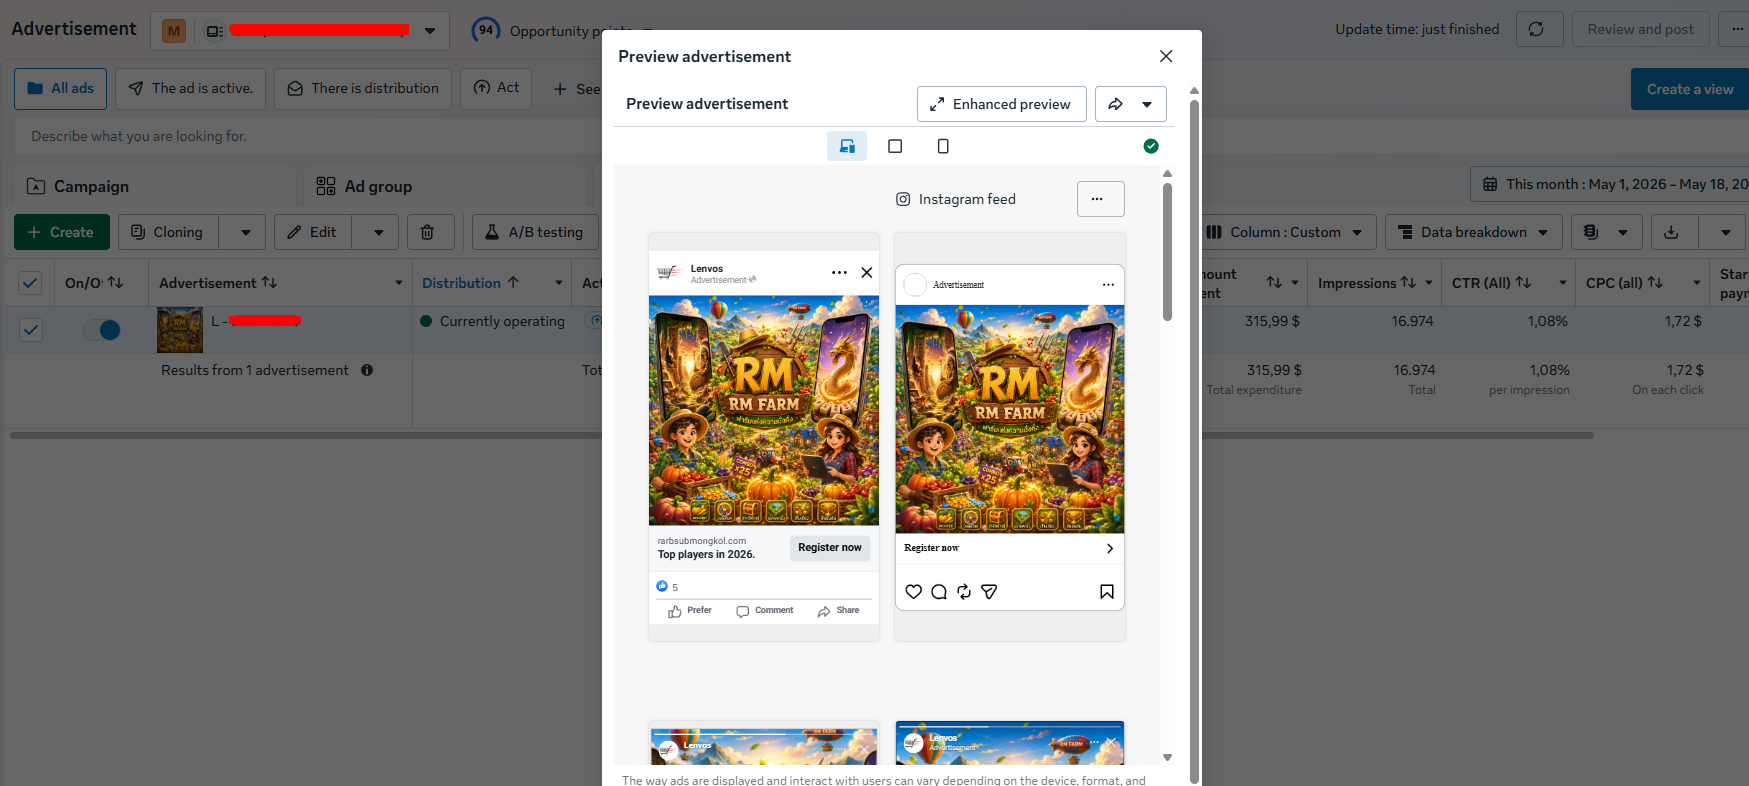Viewport: 1749px width, 786px height.
Task: Click Register now button in Facebook preview
Action: [x=829, y=548]
